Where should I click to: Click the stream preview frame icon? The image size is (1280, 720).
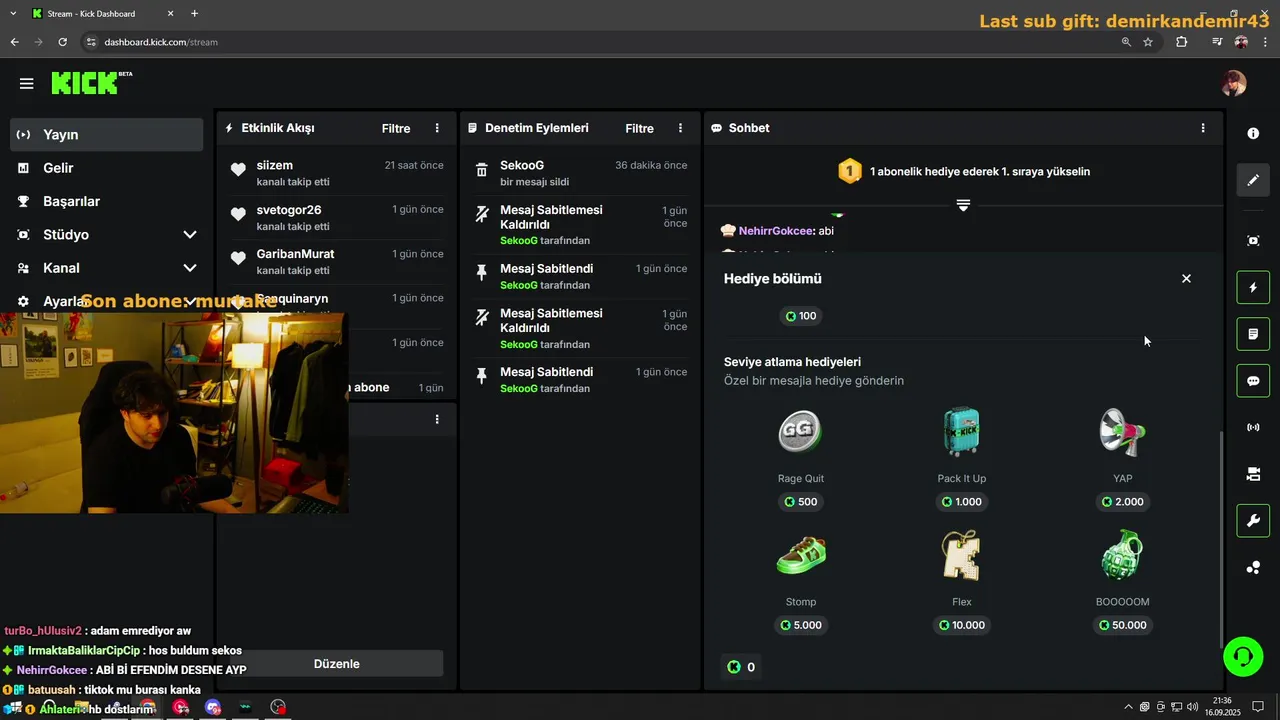1253,241
